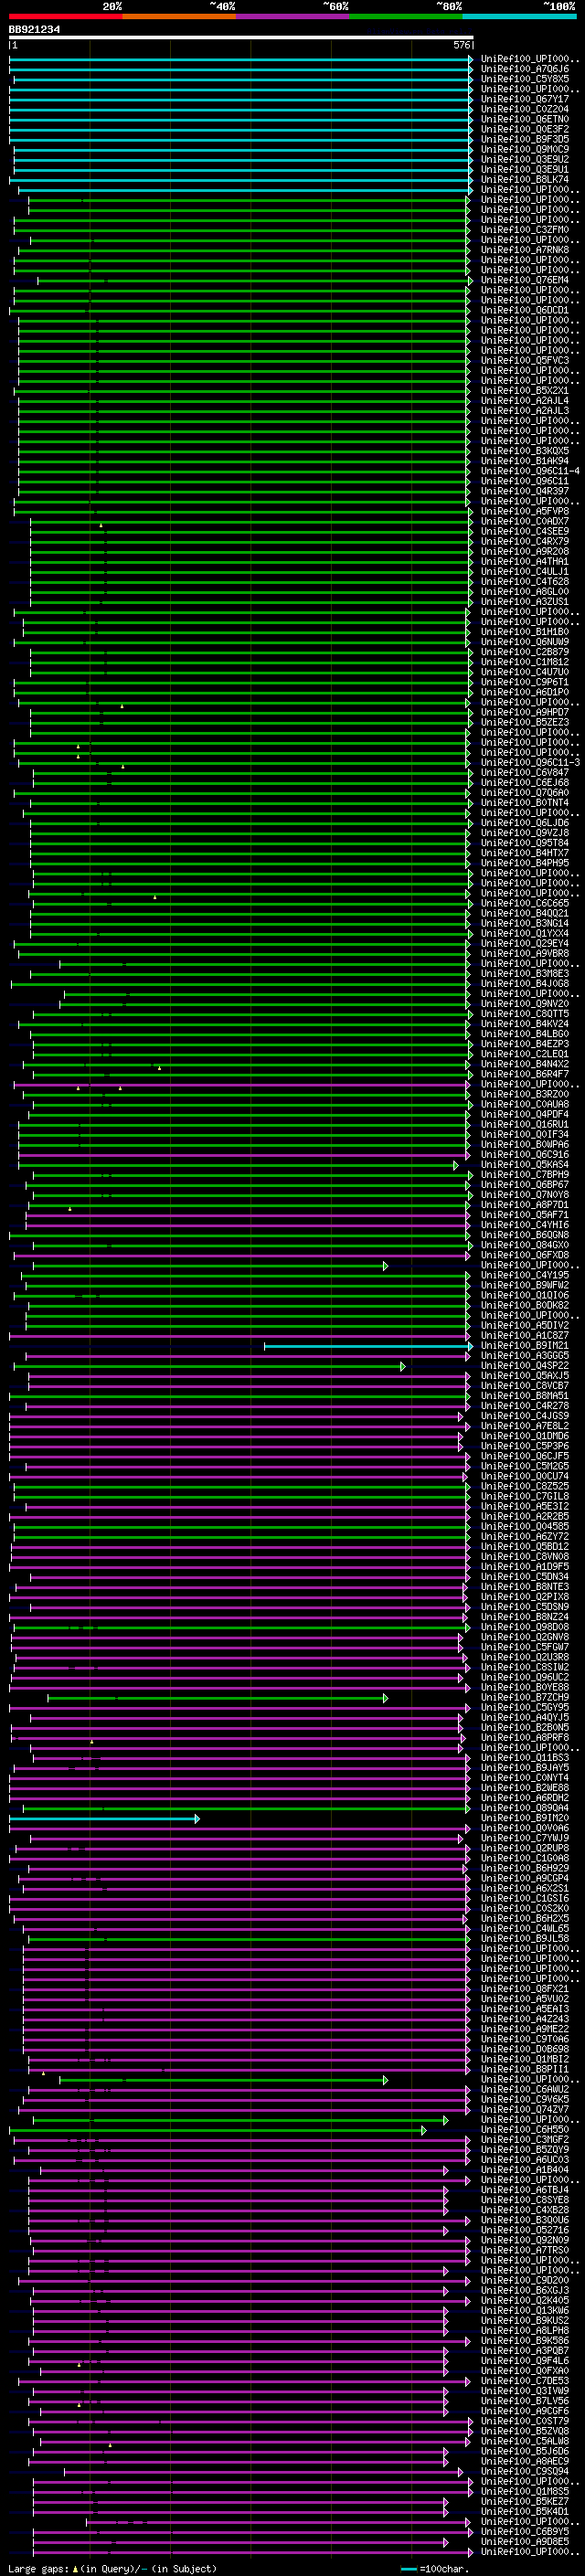Select the UniRef100_A1B404 label
This screenshot has height=2576, width=585.
(x=525, y=2170)
